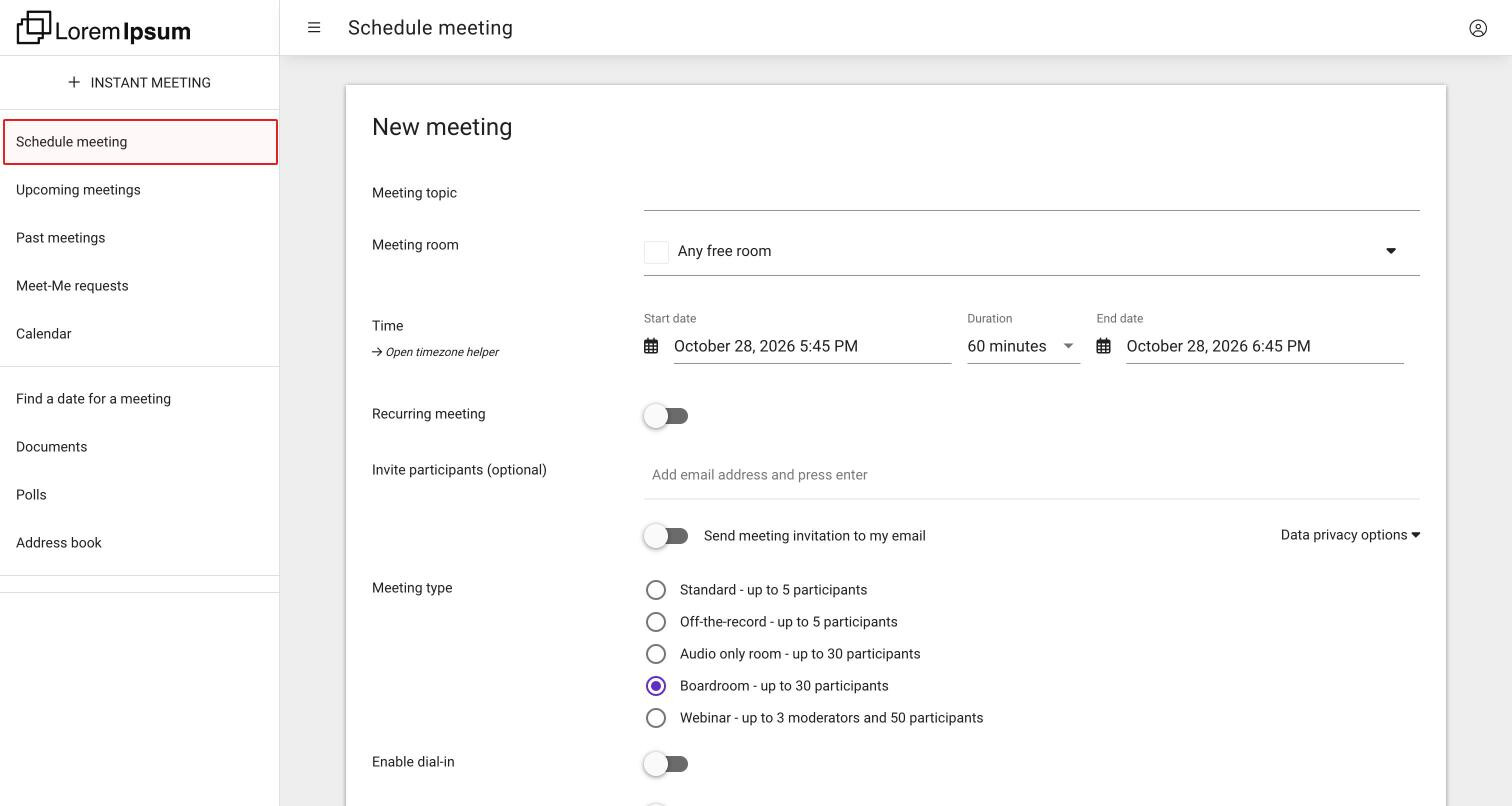Screen dimensions: 1512x806
Task: Open Find a date for a meeting
Action: (x=139, y=399)
